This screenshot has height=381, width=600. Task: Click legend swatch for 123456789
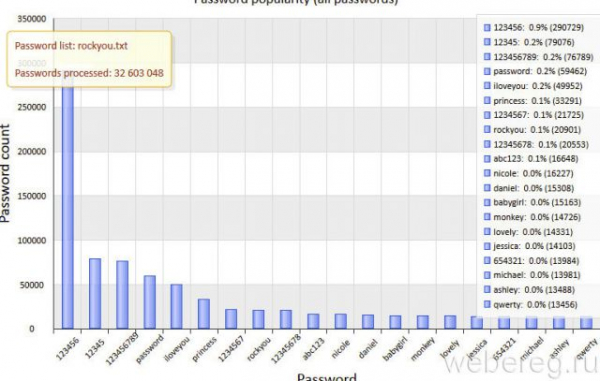487,57
